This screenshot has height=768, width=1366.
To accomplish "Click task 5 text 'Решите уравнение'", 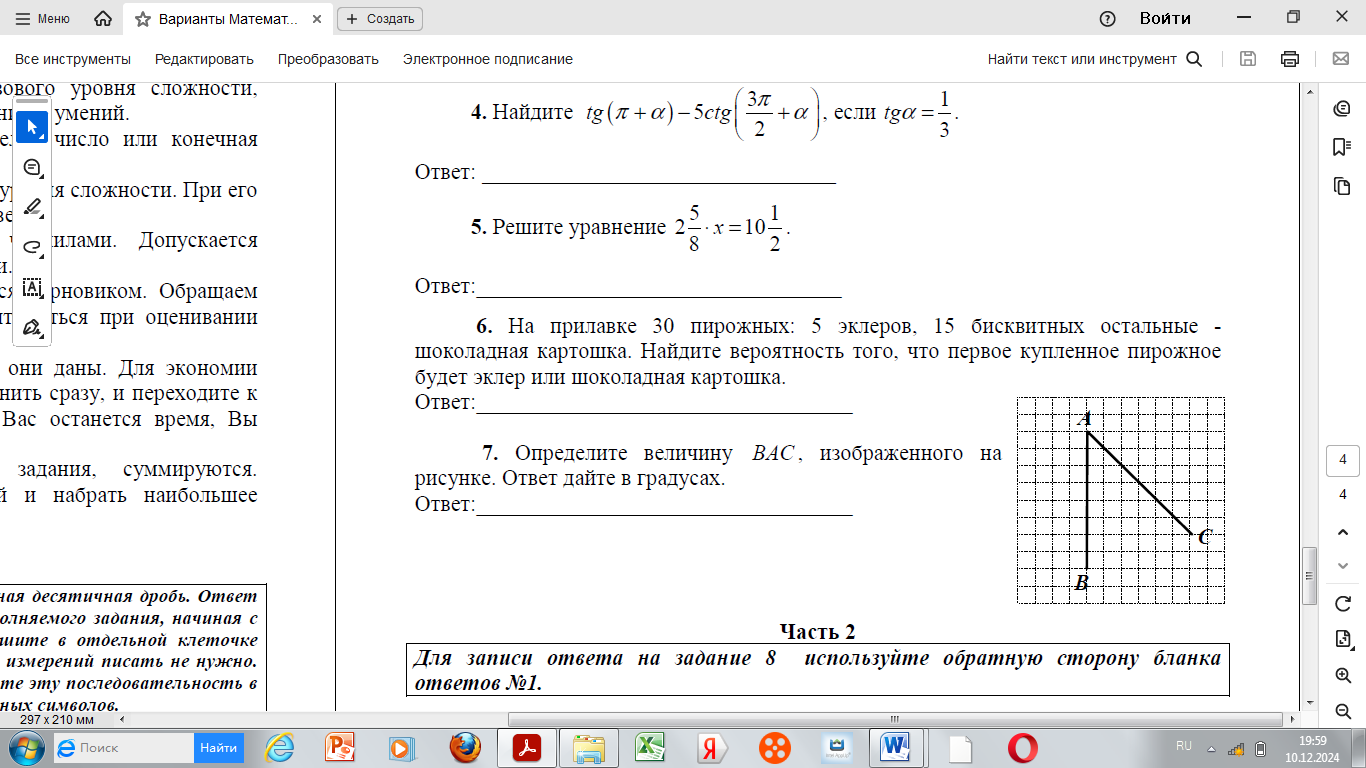I will [579, 227].
